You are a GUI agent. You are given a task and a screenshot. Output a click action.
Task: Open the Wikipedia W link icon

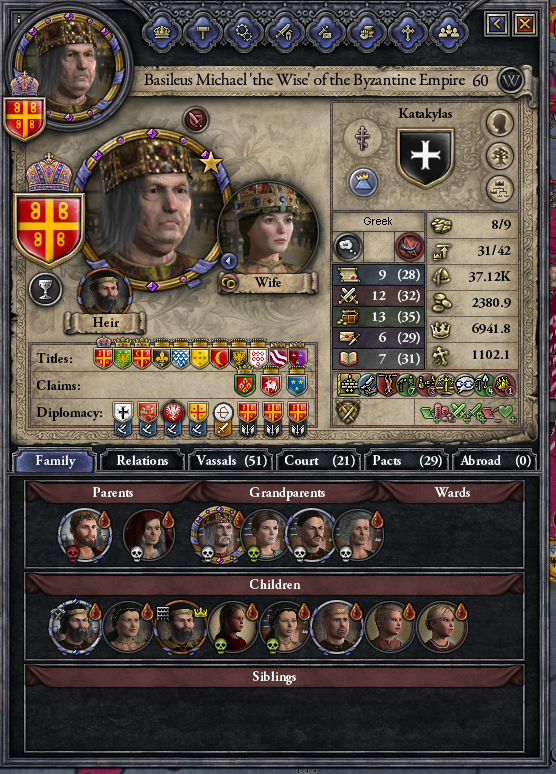click(x=511, y=80)
